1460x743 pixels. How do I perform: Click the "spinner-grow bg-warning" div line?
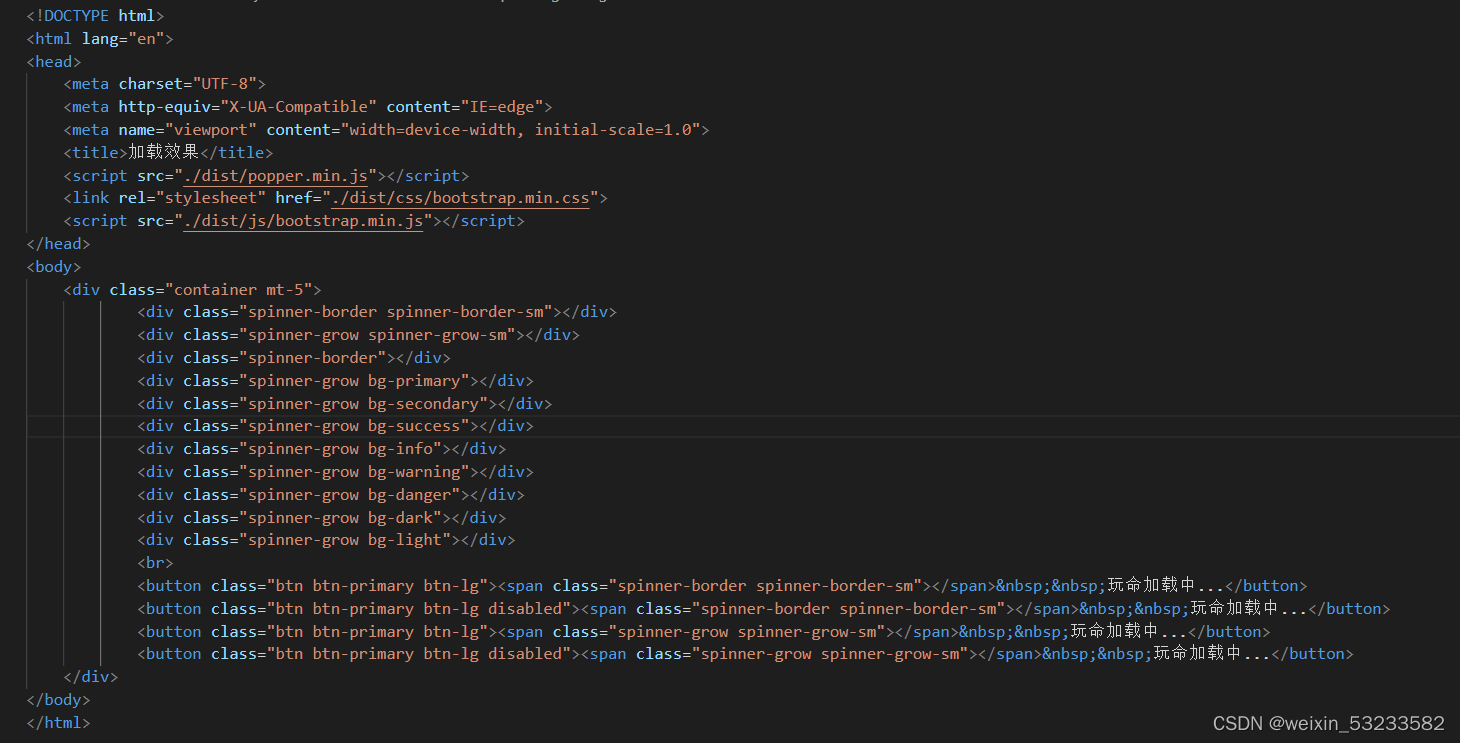point(336,472)
